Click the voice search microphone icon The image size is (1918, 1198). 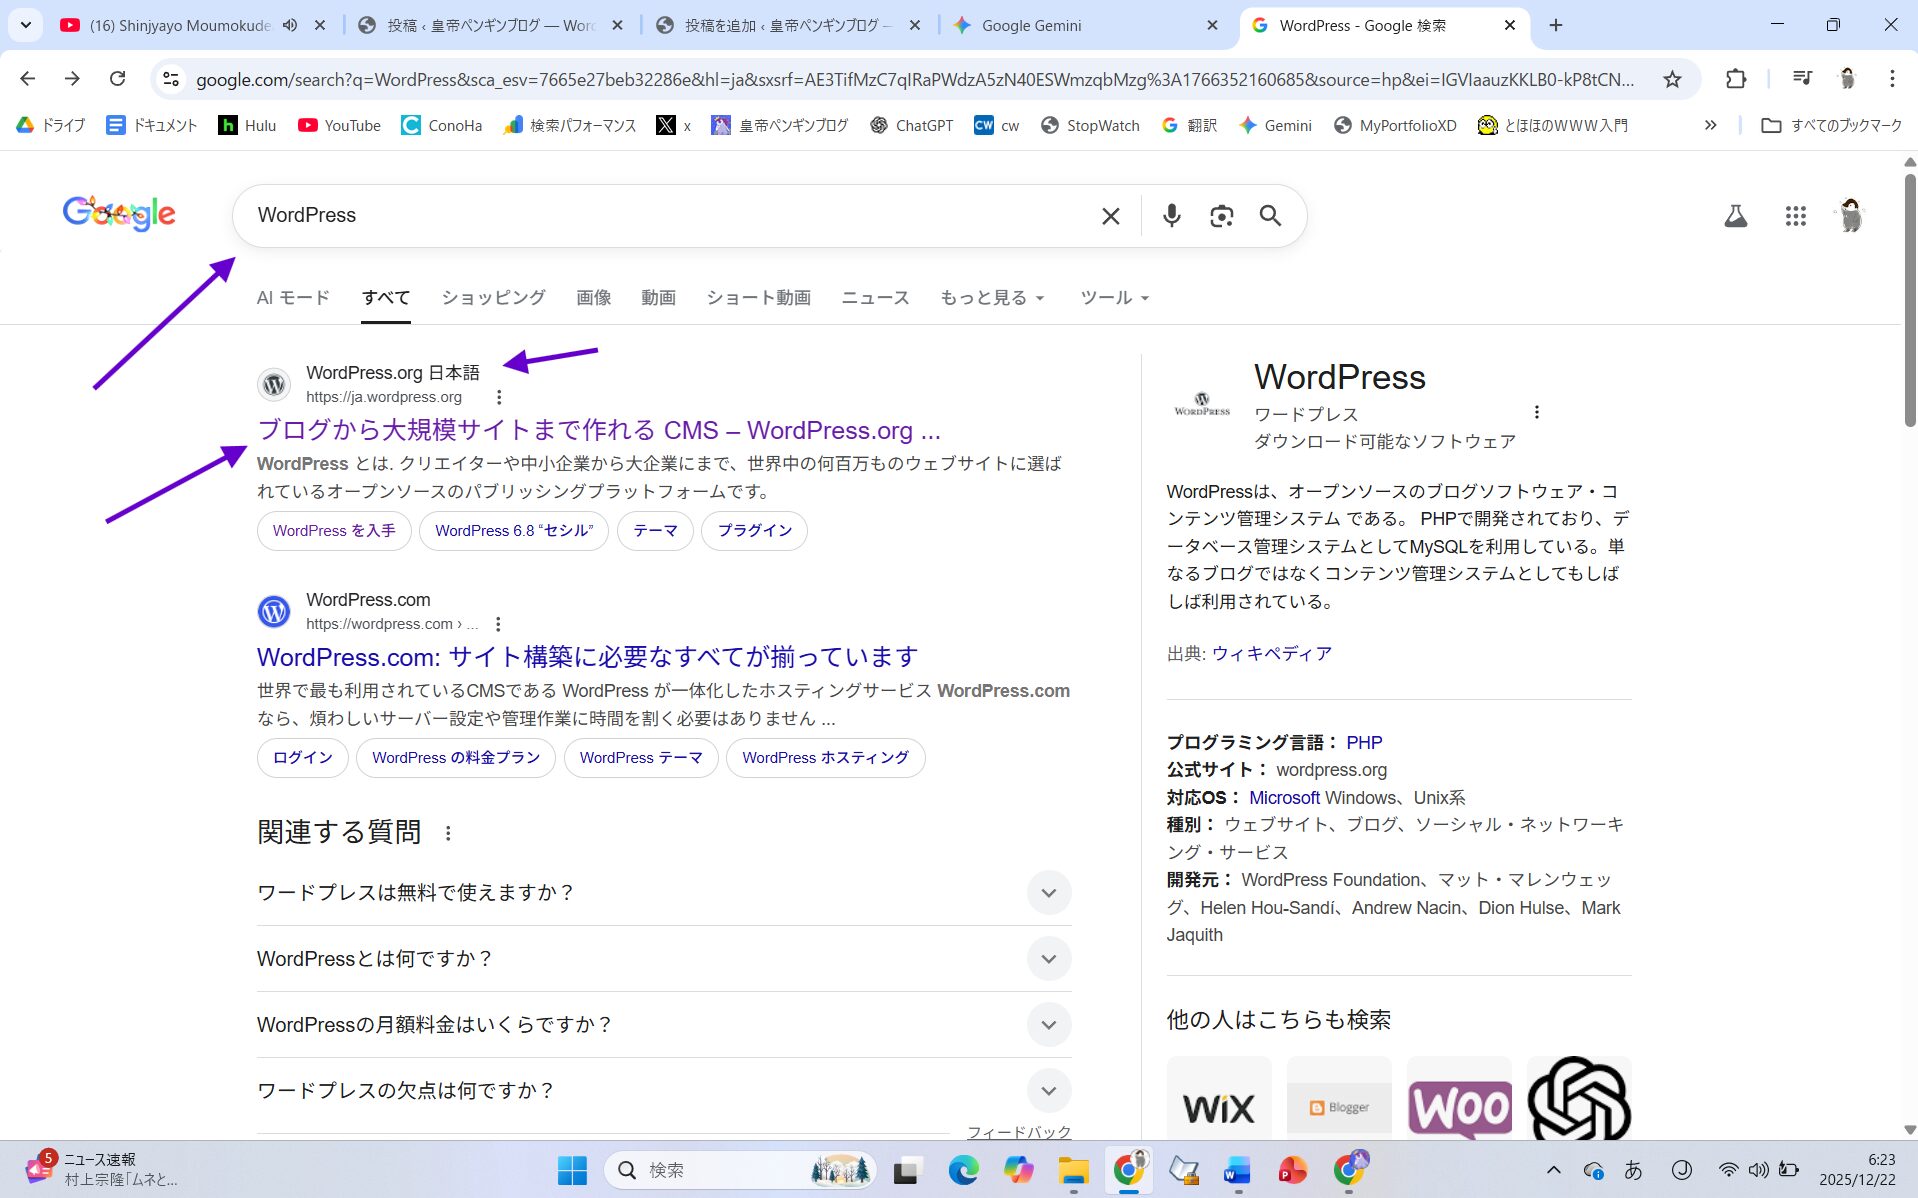click(x=1171, y=216)
